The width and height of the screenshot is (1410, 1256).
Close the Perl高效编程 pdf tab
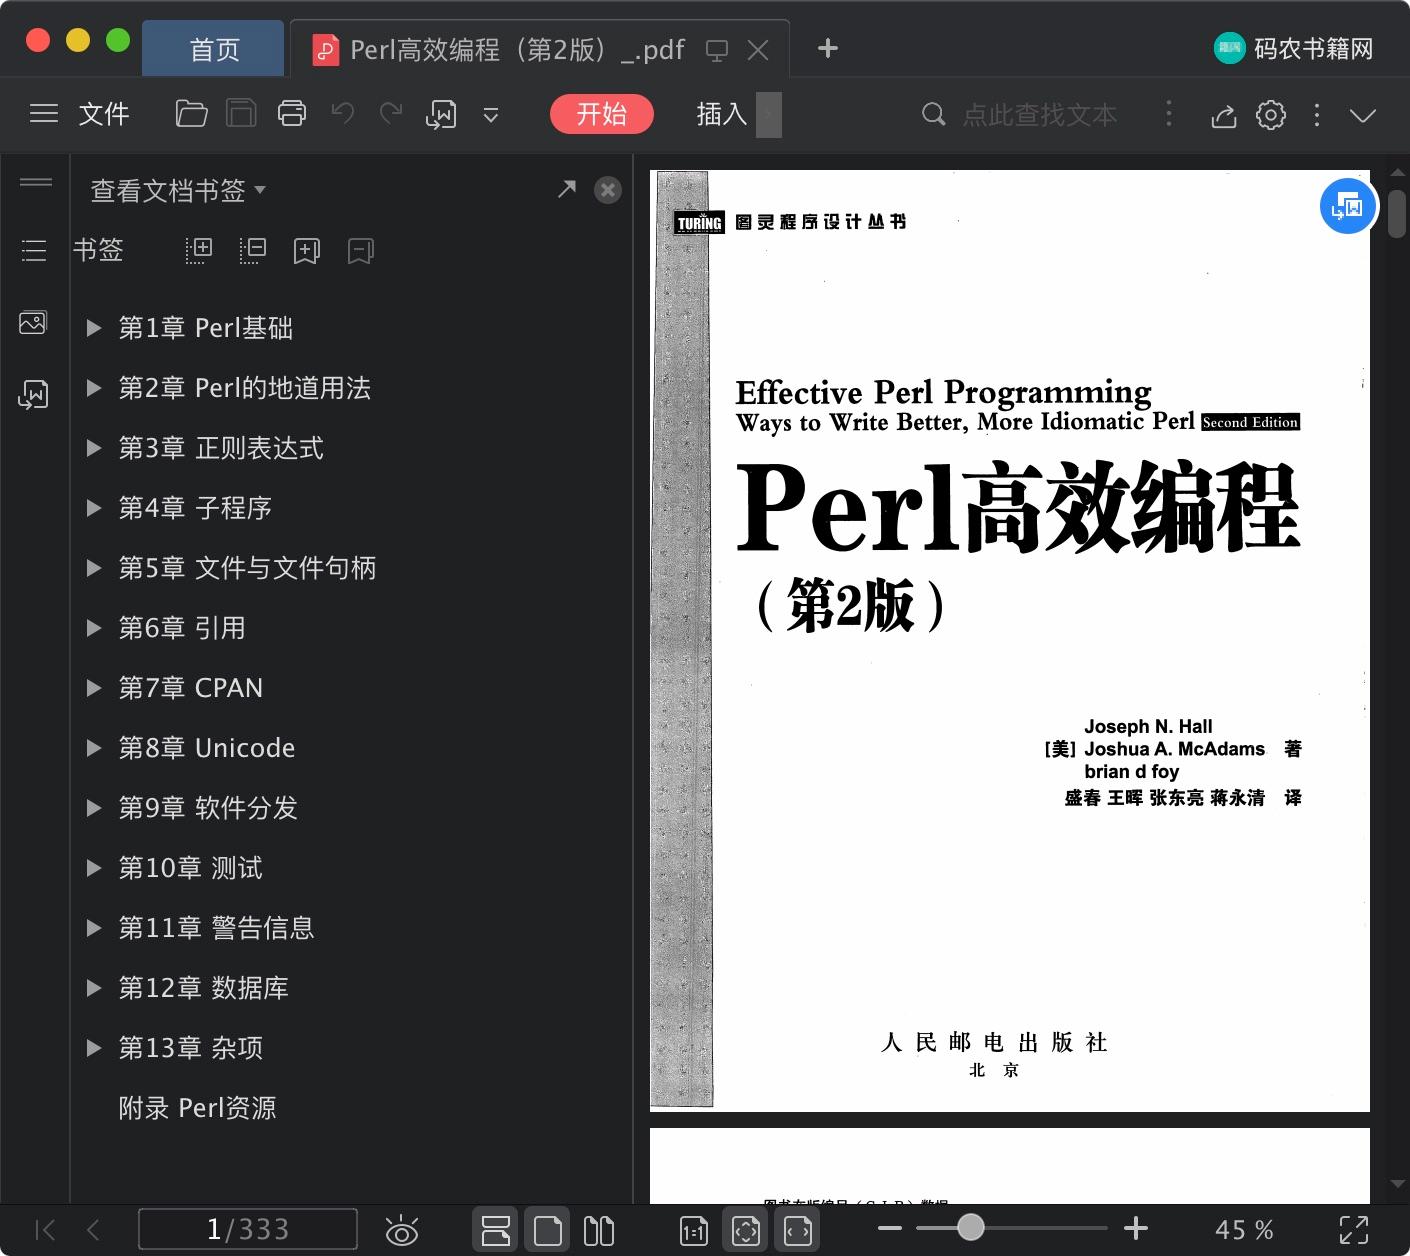(758, 50)
